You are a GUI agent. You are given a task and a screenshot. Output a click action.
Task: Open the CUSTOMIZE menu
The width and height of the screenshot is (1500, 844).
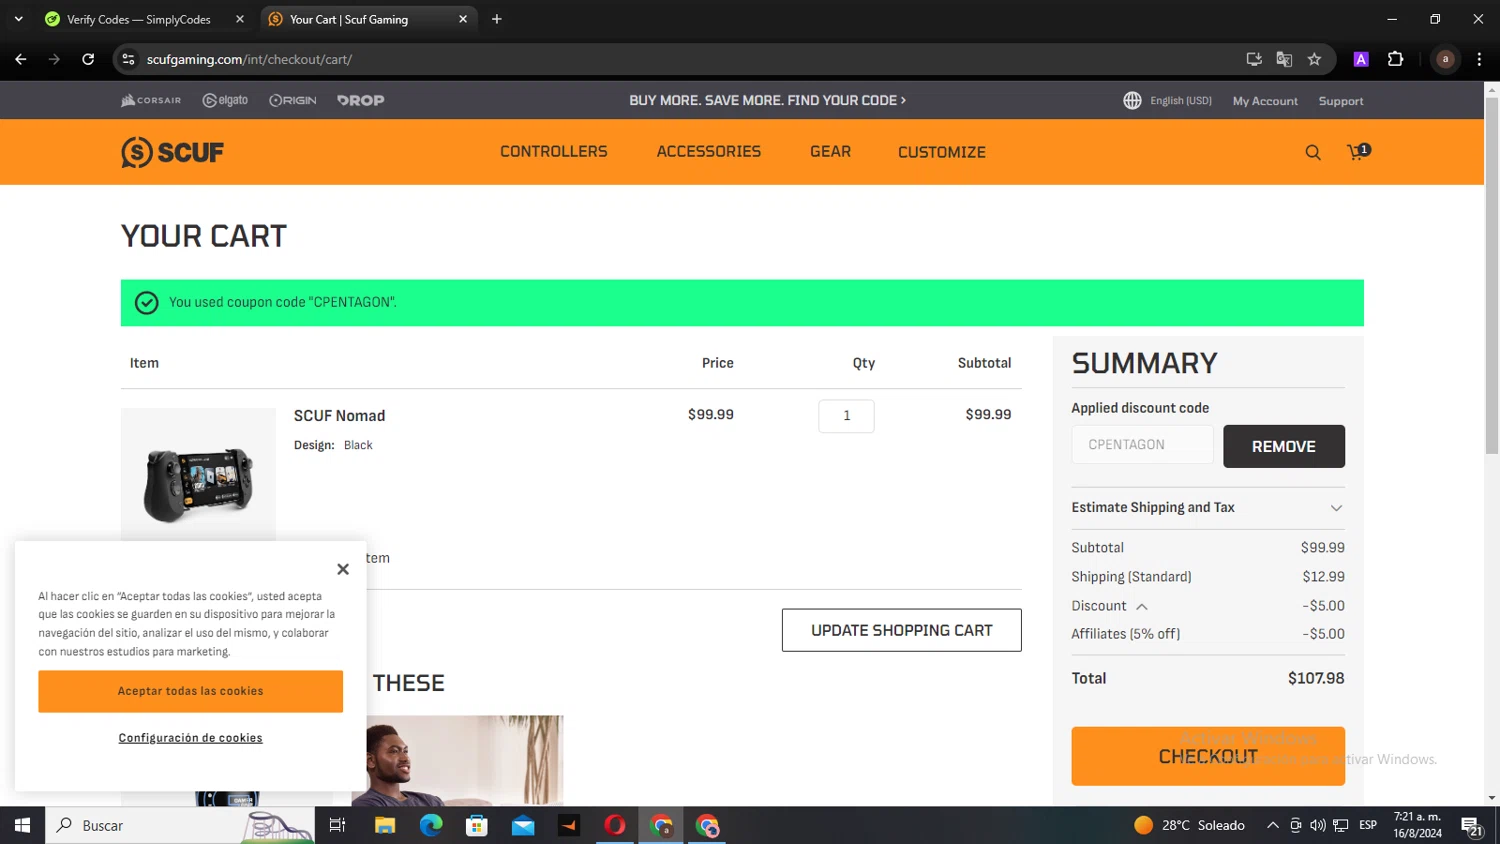point(941,152)
